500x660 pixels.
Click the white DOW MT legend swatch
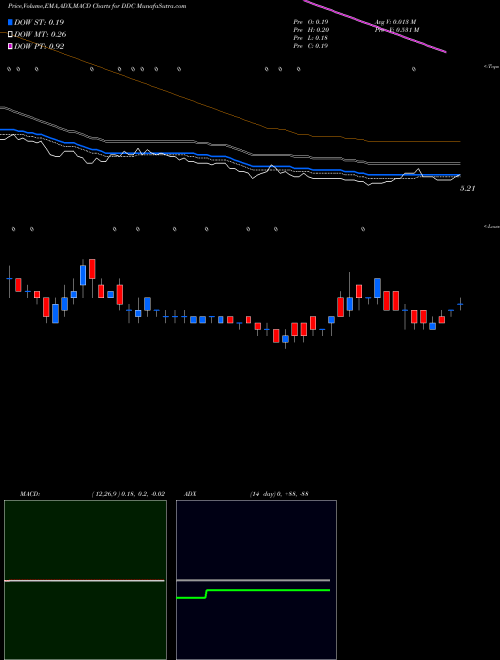click(x=10, y=34)
